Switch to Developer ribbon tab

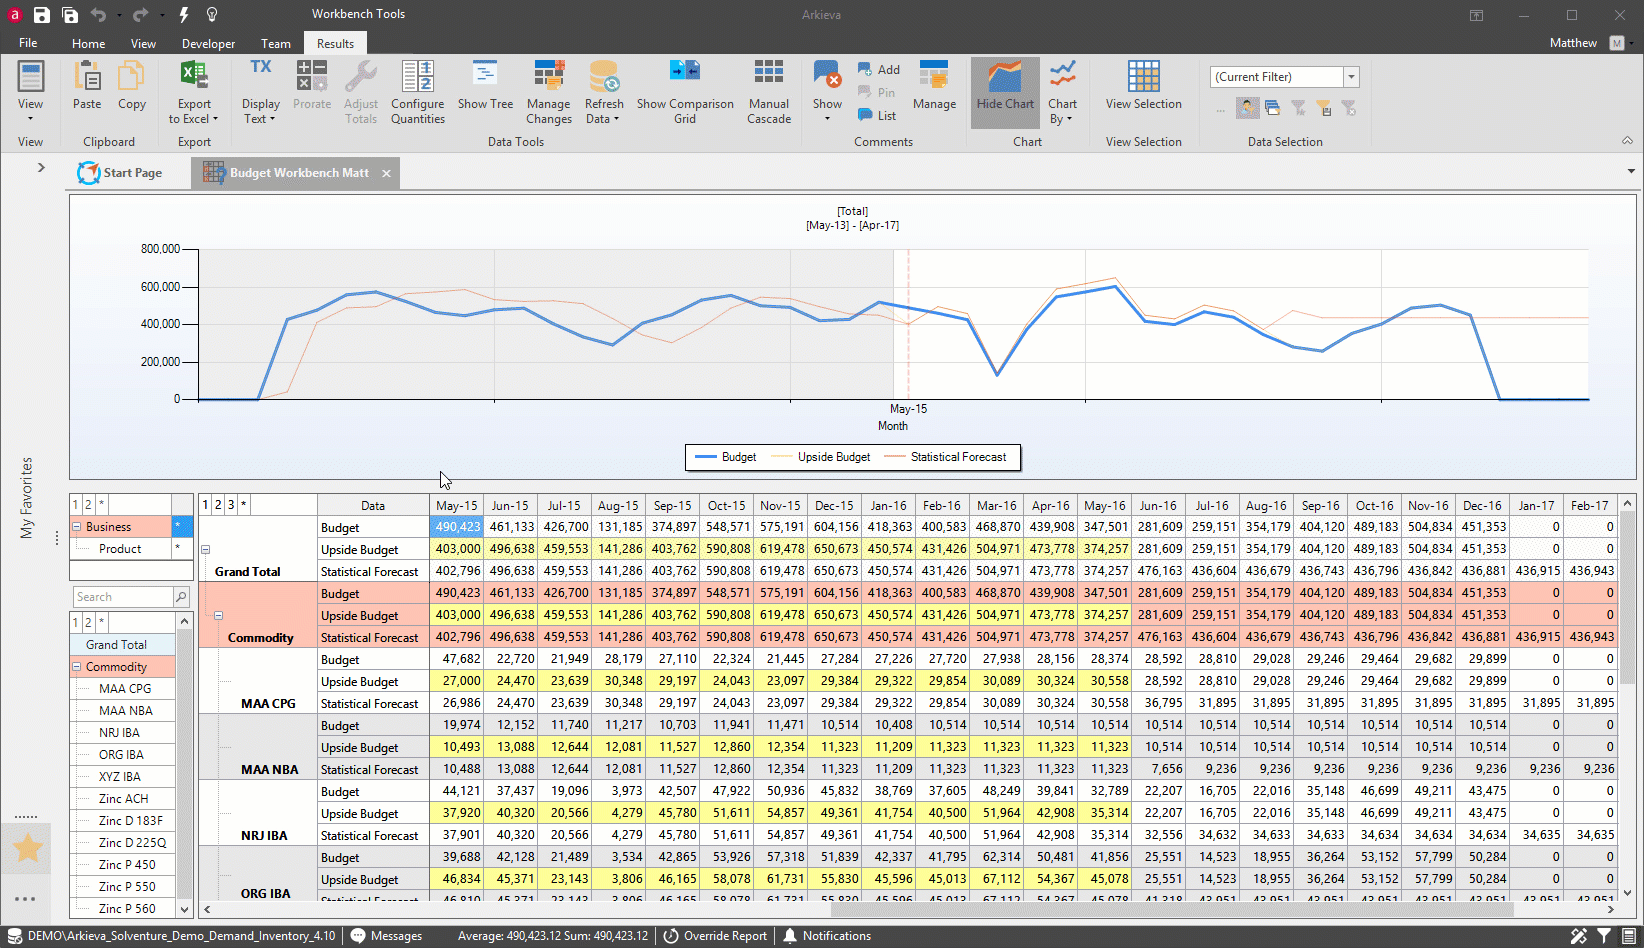(208, 43)
